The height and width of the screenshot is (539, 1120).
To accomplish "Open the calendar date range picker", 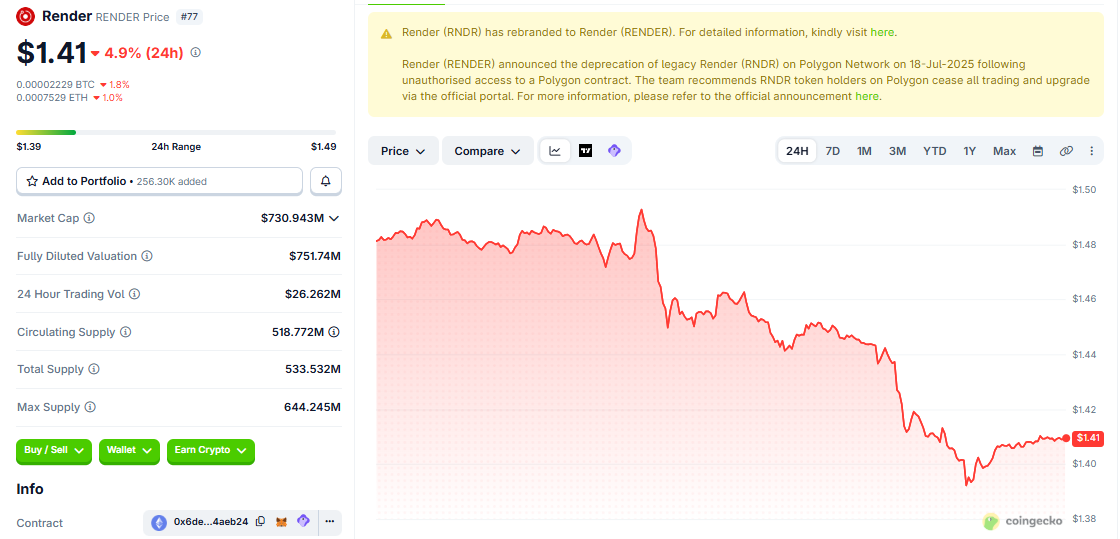I will point(1038,151).
